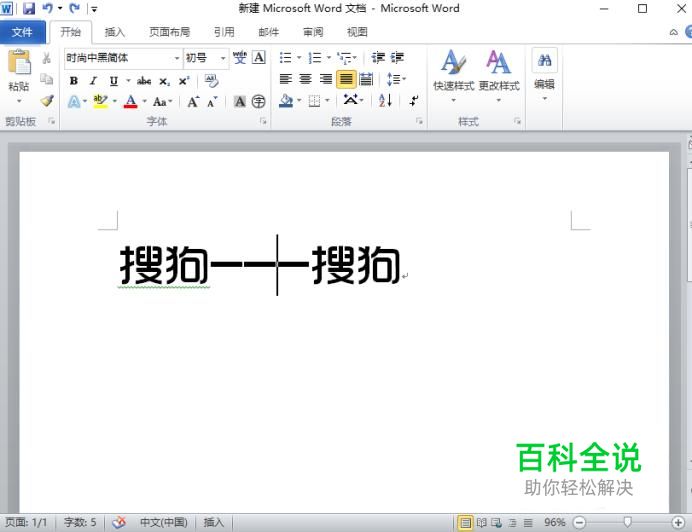Click the spell check status bar icon

[119, 523]
